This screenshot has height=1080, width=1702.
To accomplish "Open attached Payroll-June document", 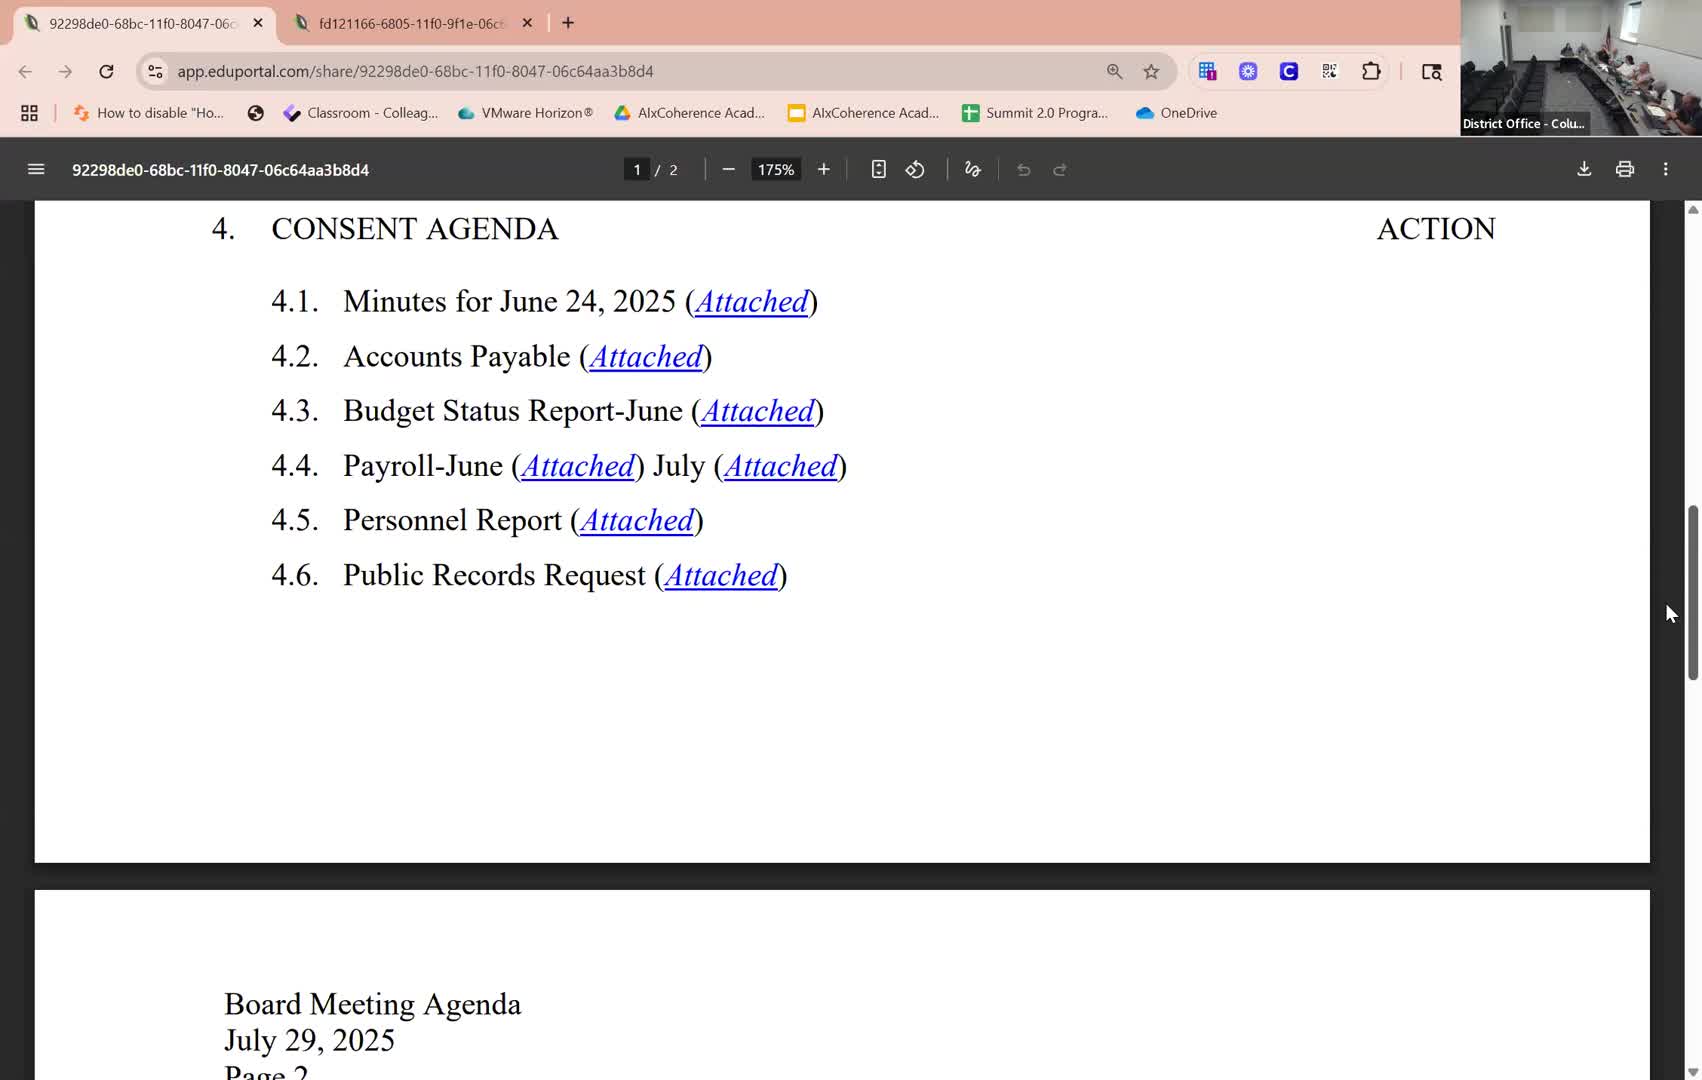I will tap(578, 466).
